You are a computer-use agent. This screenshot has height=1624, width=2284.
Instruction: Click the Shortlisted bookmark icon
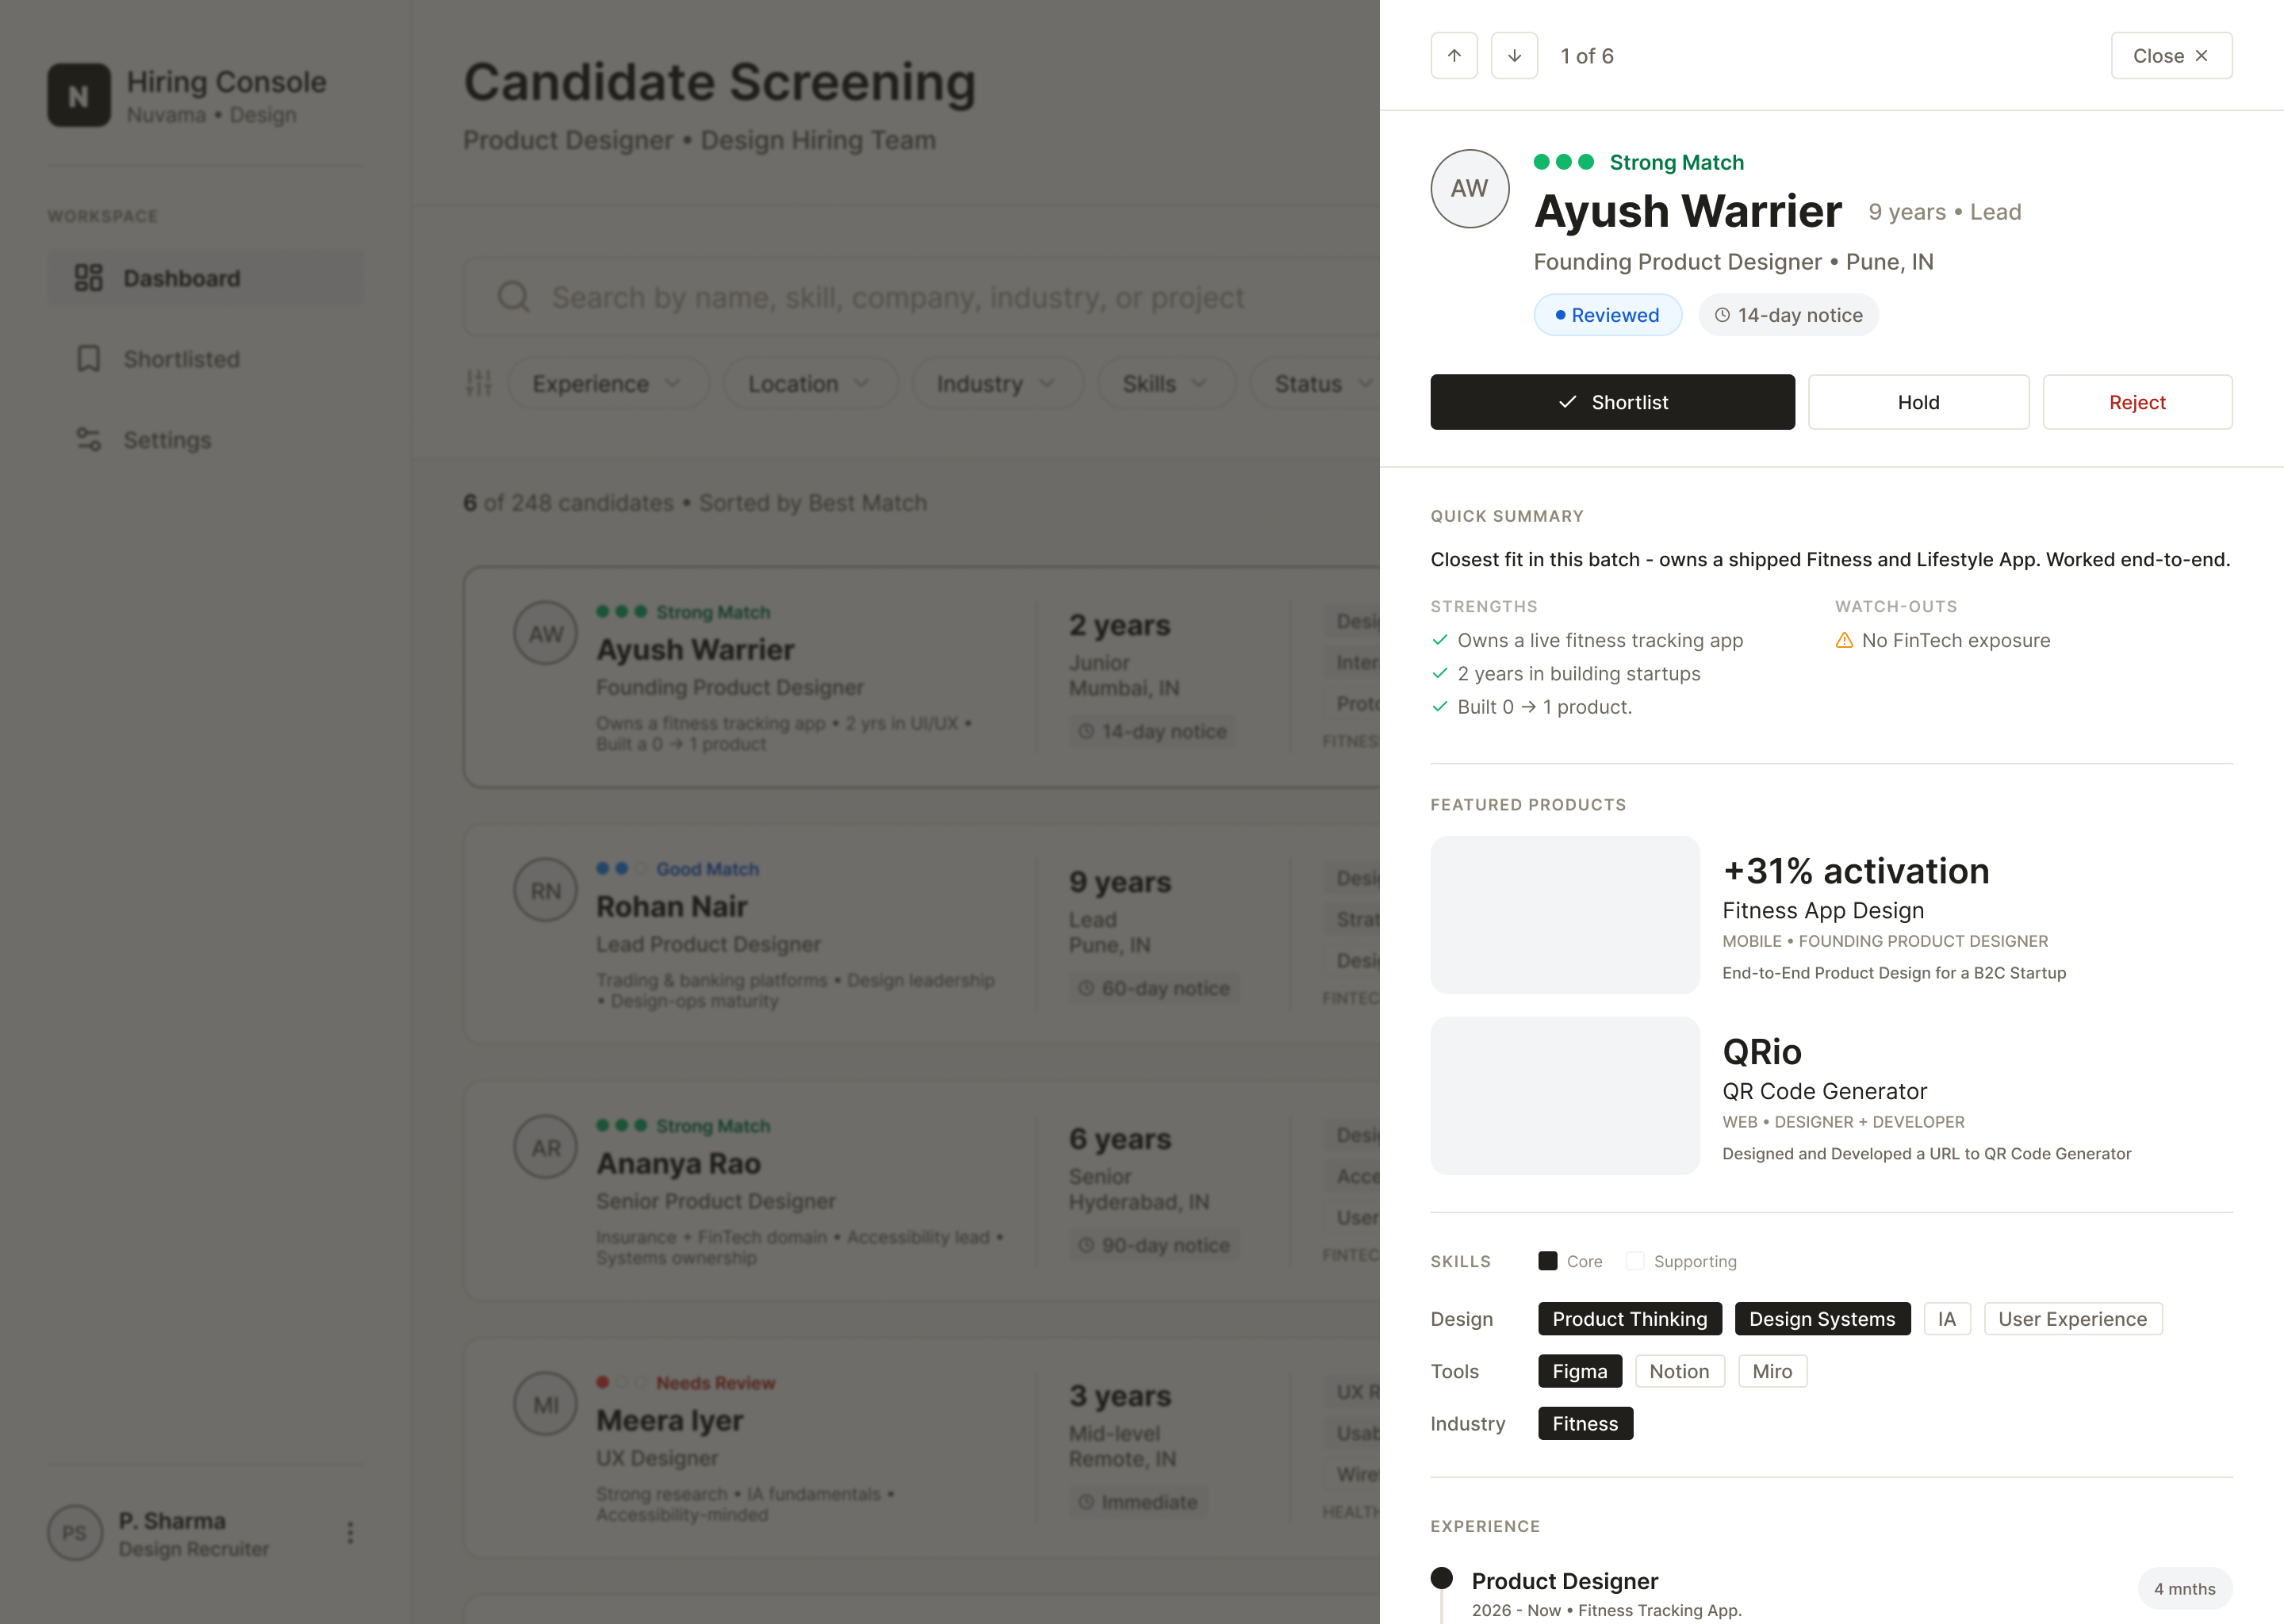[x=89, y=359]
